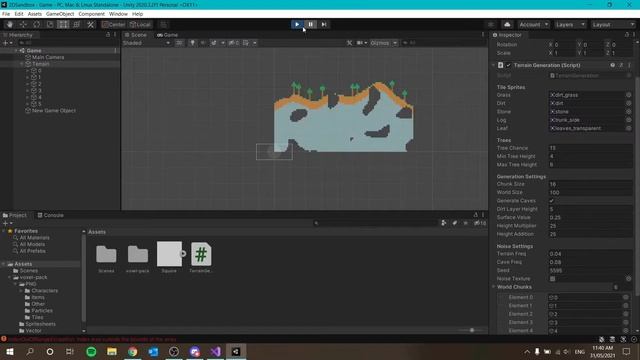Switch to the Console tab

click(51, 215)
